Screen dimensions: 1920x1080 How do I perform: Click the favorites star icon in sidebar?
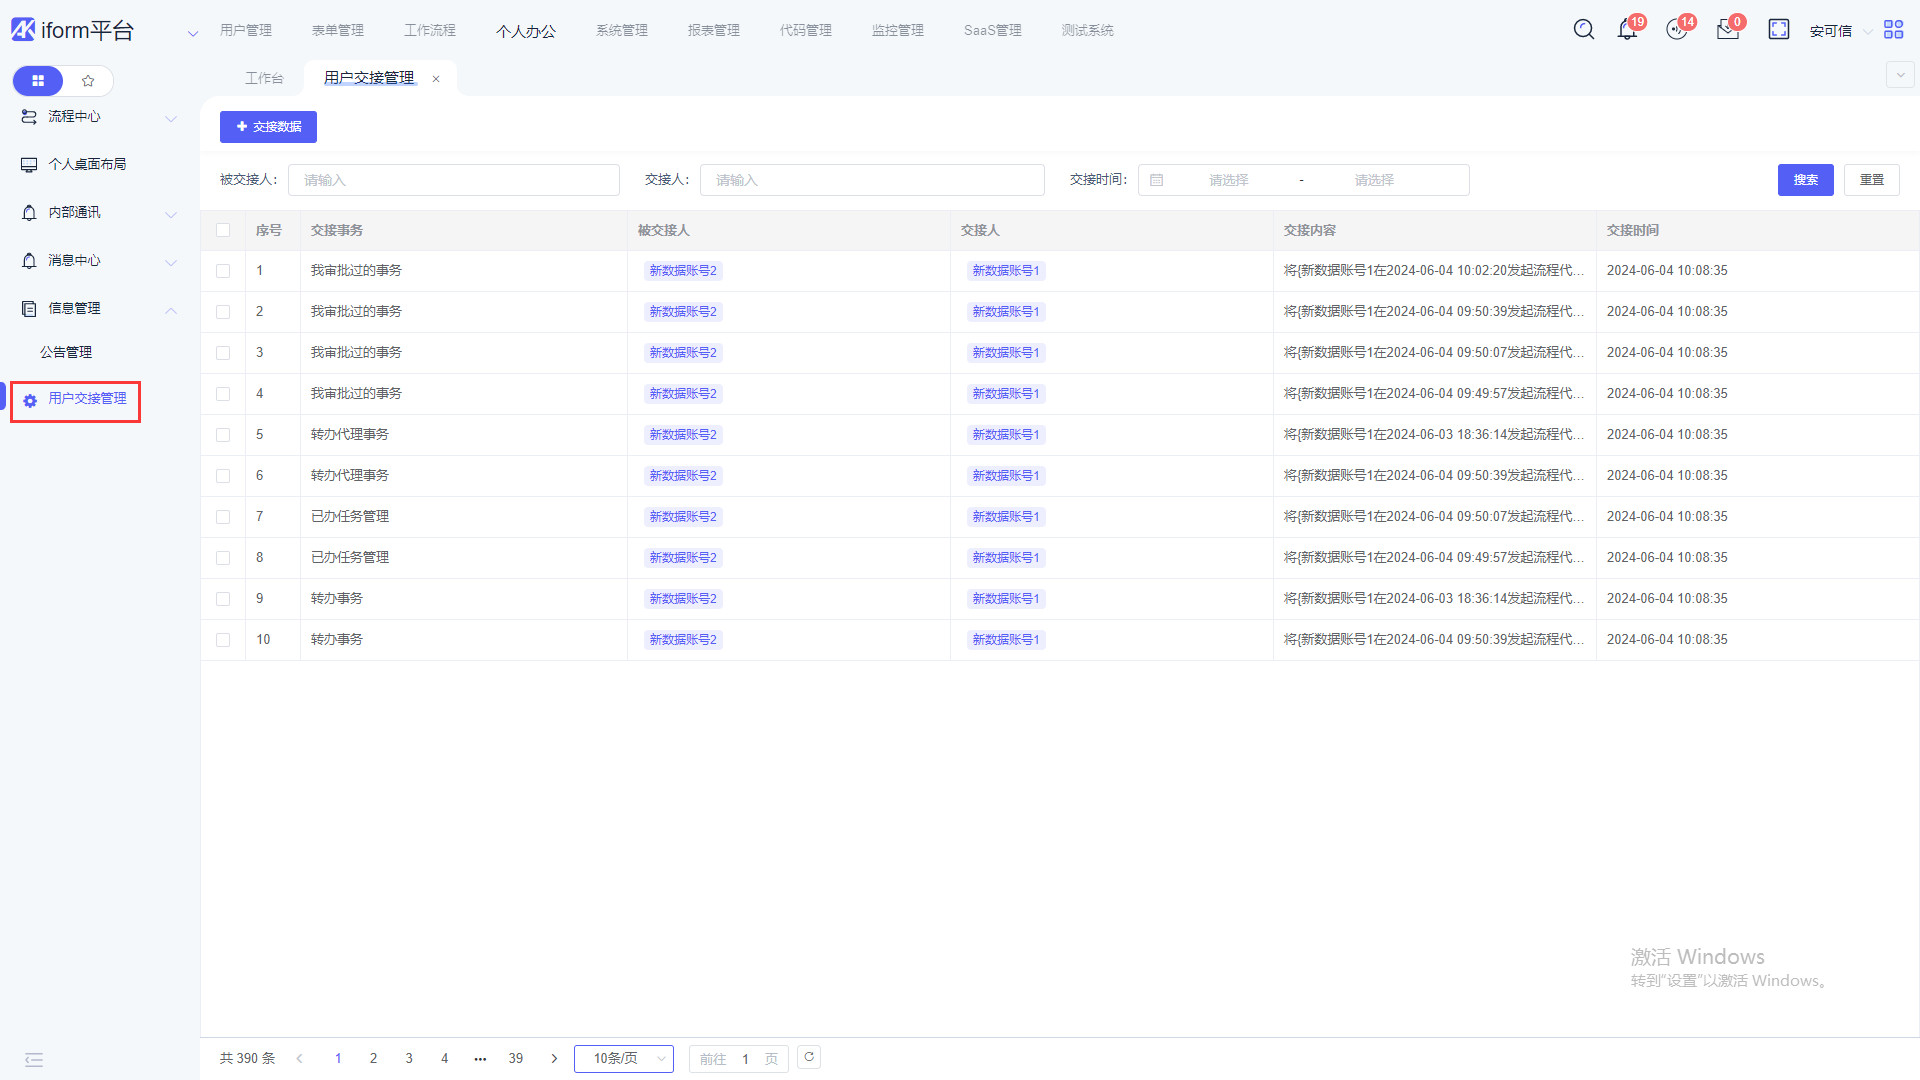[x=88, y=80]
